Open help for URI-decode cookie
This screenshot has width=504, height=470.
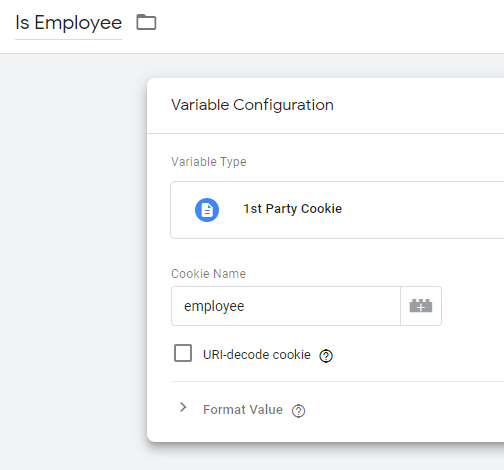(326, 356)
